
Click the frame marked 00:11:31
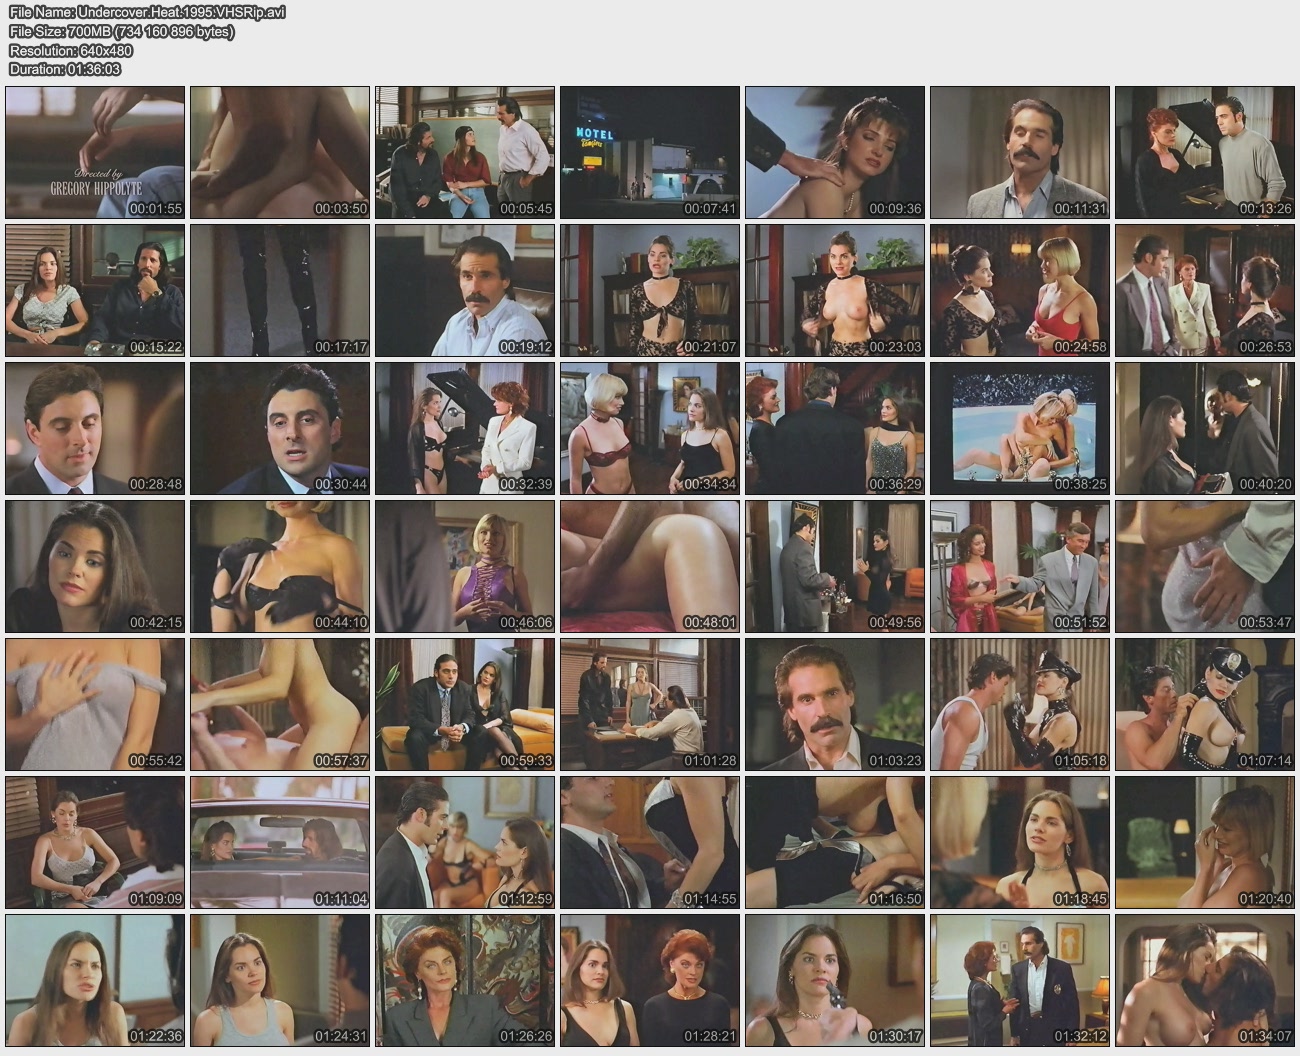pos(1020,152)
